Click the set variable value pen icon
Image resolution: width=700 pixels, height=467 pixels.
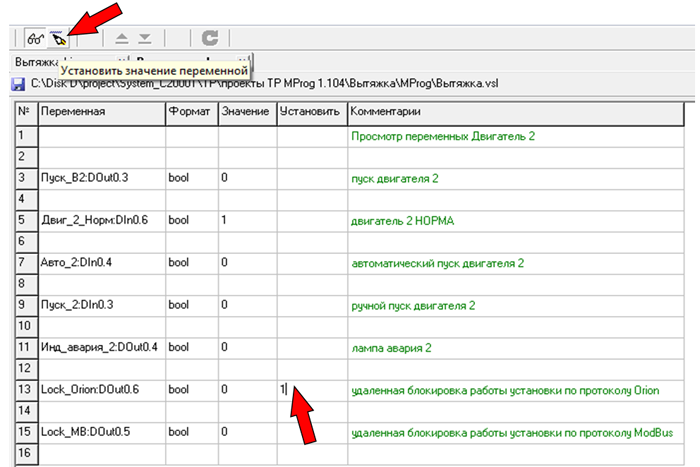point(59,39)
